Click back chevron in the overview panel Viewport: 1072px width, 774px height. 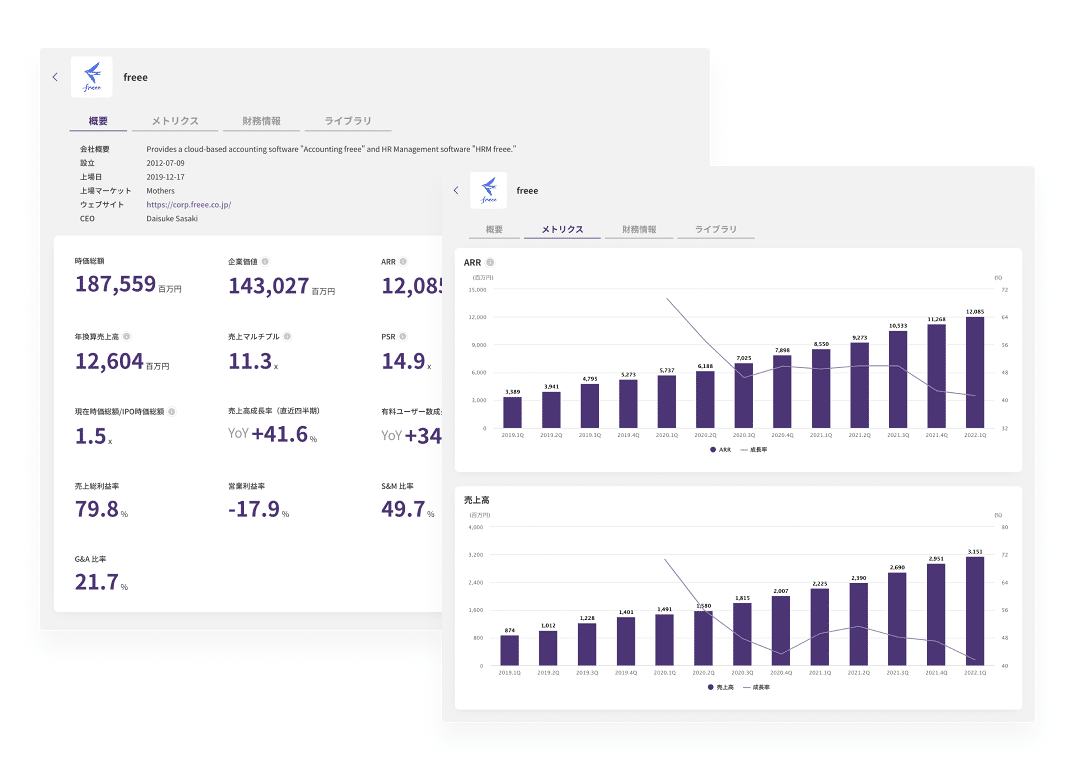click(x=55, y=77)
